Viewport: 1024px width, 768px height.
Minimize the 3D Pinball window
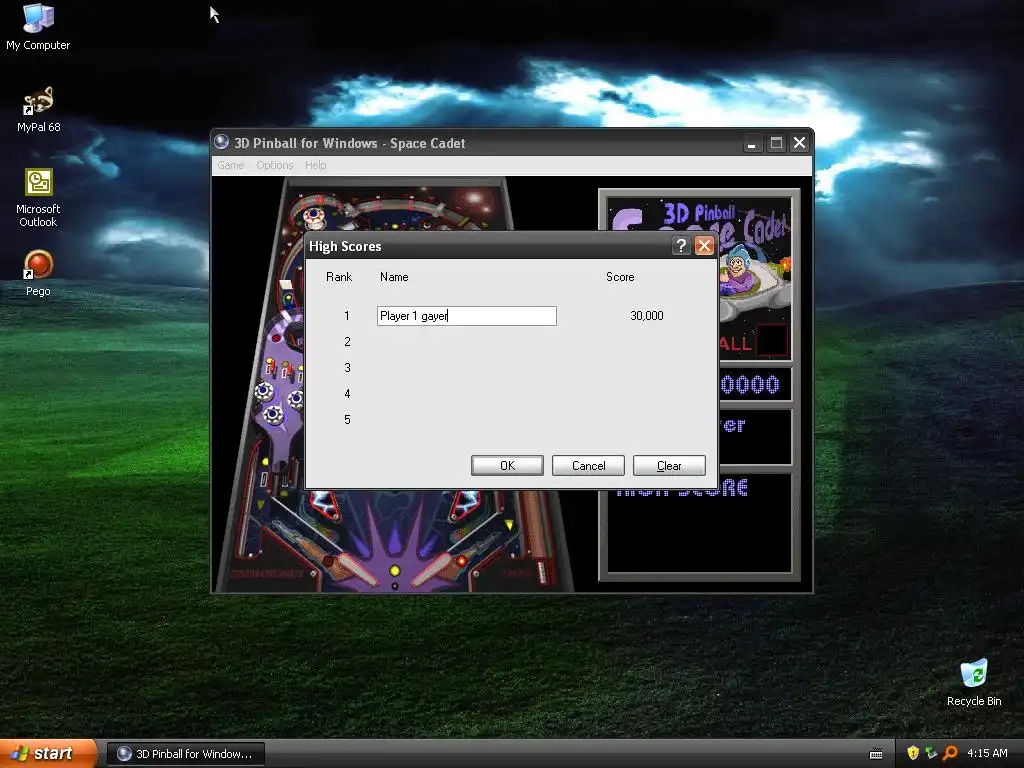752,143
